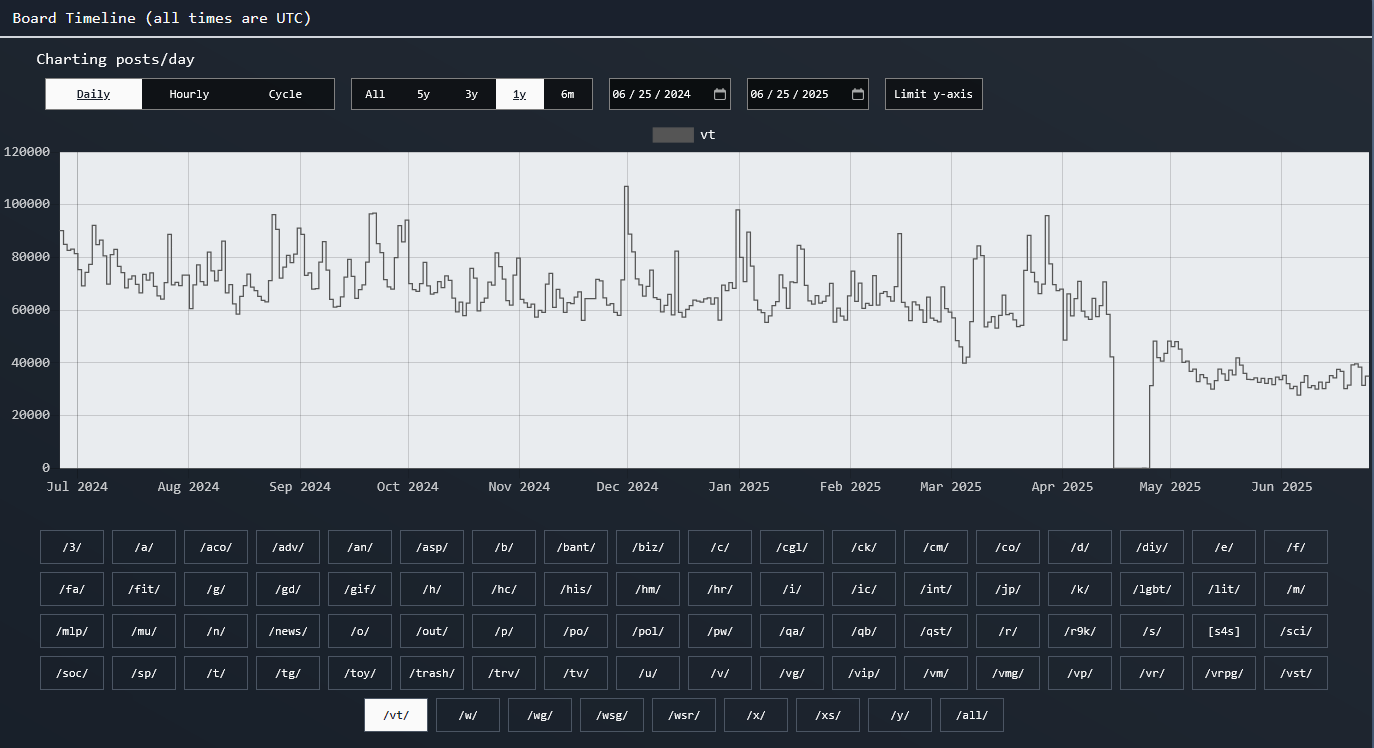Show the /lgbt/ board timeline
Screen dimensions: 1374x748
pyautogui.click(x=1152, y=589)
